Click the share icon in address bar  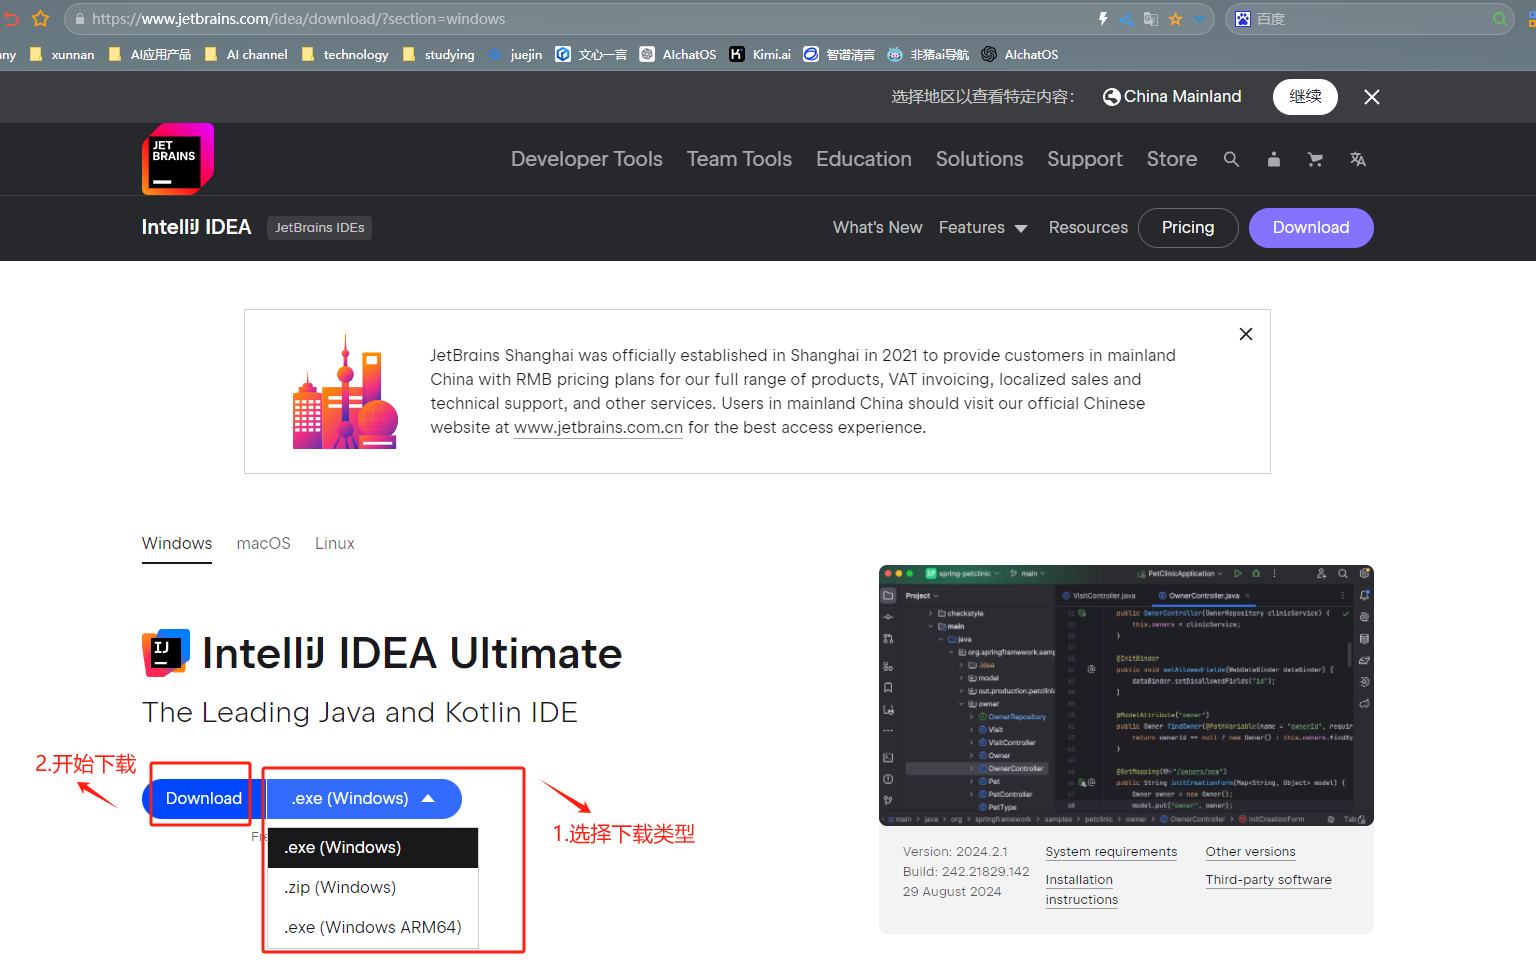pos(1126,18)
